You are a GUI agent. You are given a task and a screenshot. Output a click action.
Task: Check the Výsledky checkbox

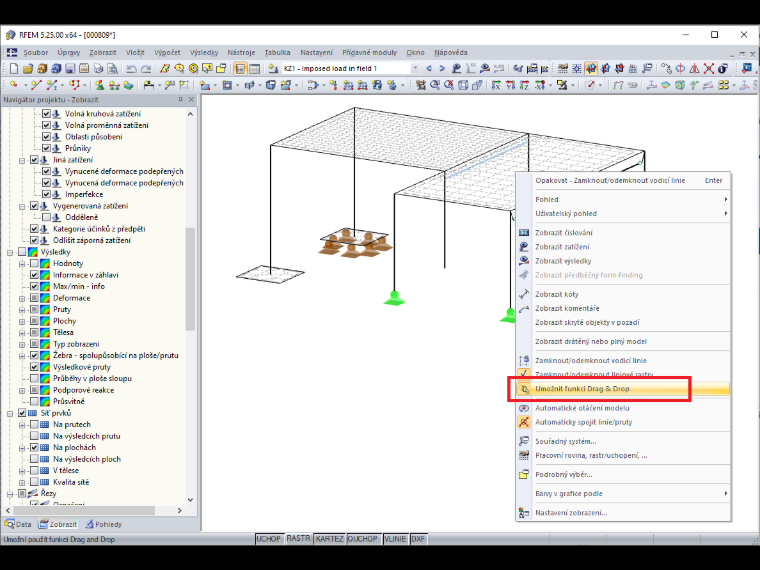[x=22, y=252]
